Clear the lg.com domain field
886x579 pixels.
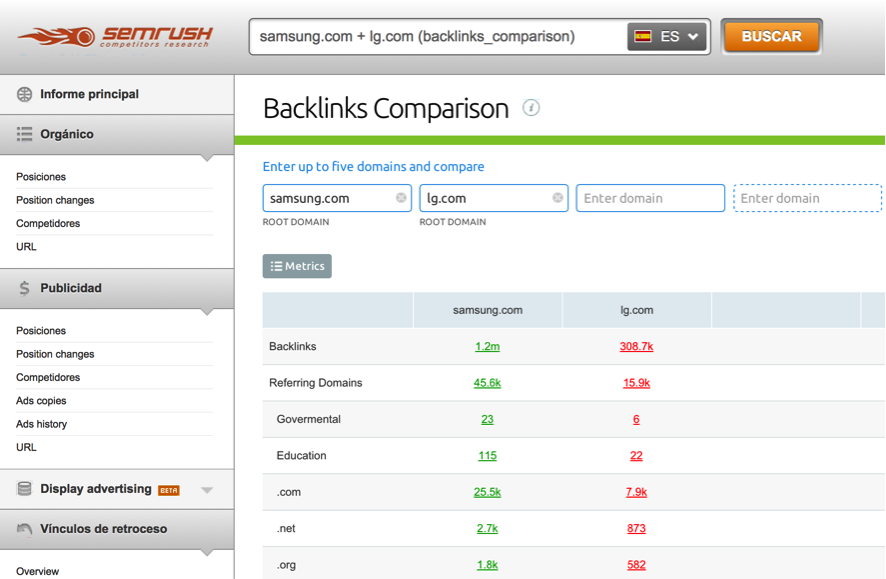click(557, 198)
